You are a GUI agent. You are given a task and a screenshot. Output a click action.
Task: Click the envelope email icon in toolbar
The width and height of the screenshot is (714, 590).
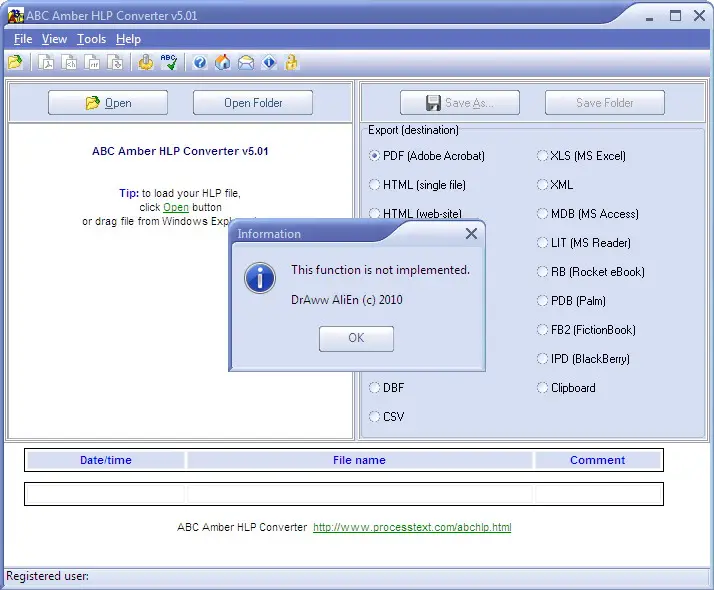(246, 62)
